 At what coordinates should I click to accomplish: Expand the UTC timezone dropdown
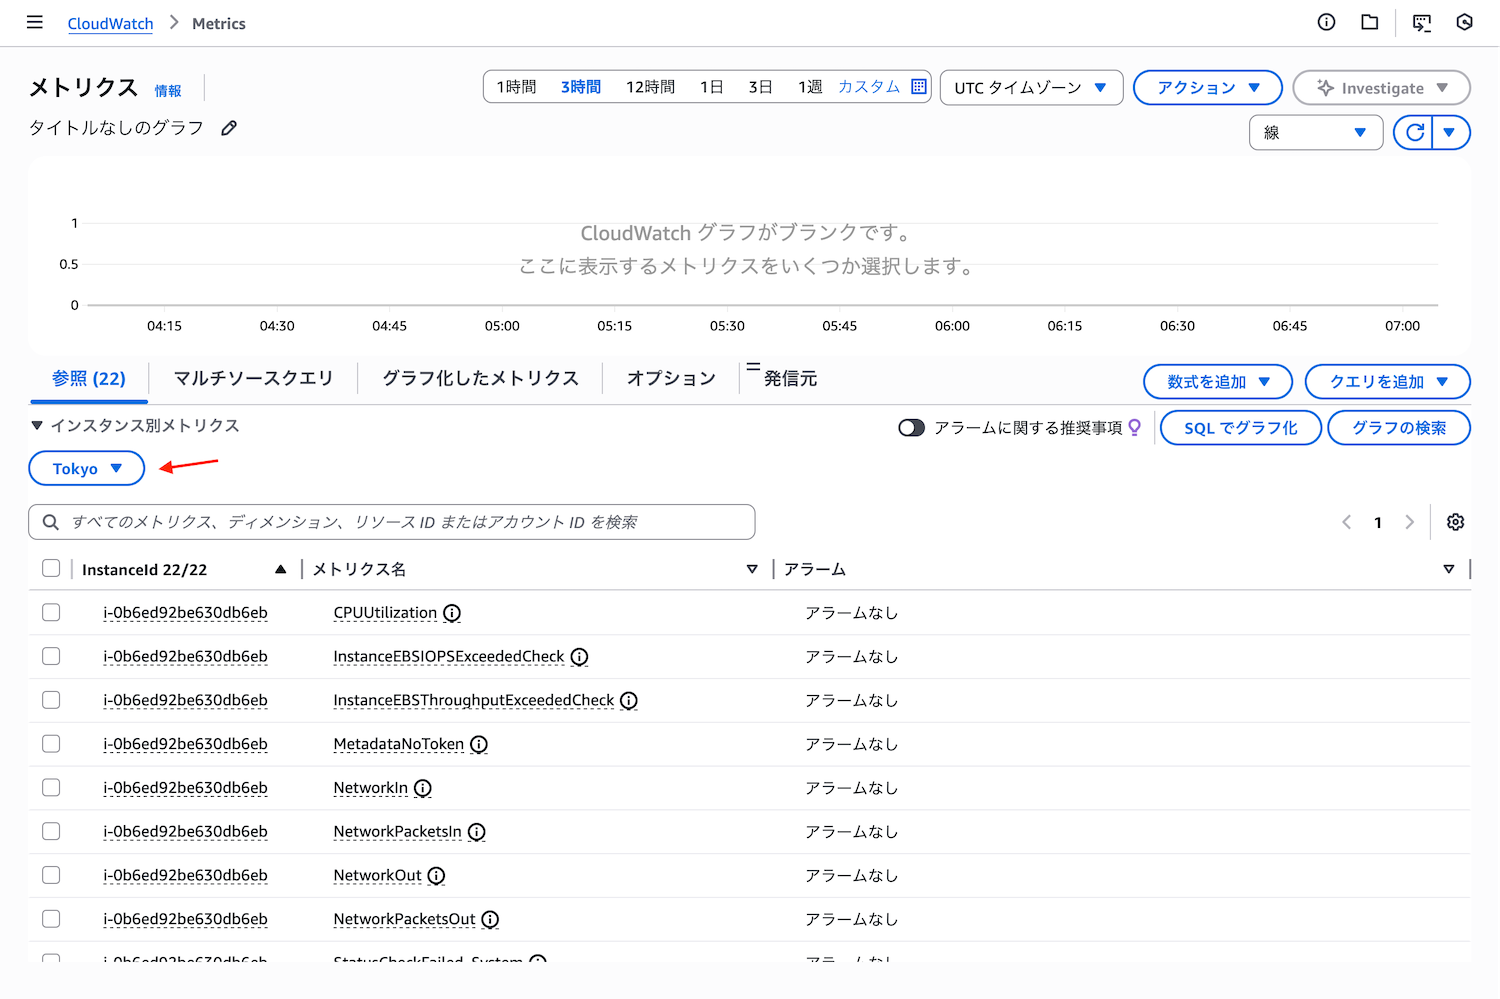click(x=1031, y=88)
